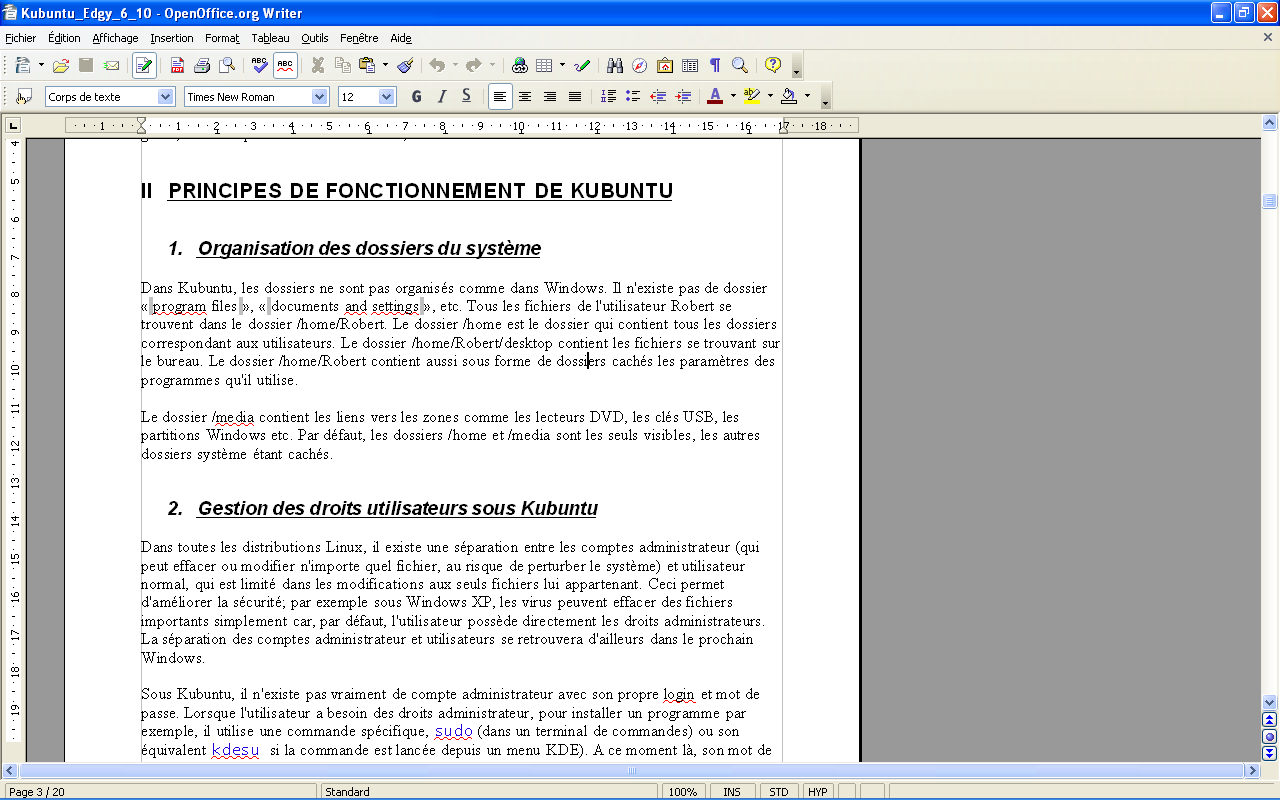
Task: Send document as e-mail icon
Action: [x=112, y=65]
